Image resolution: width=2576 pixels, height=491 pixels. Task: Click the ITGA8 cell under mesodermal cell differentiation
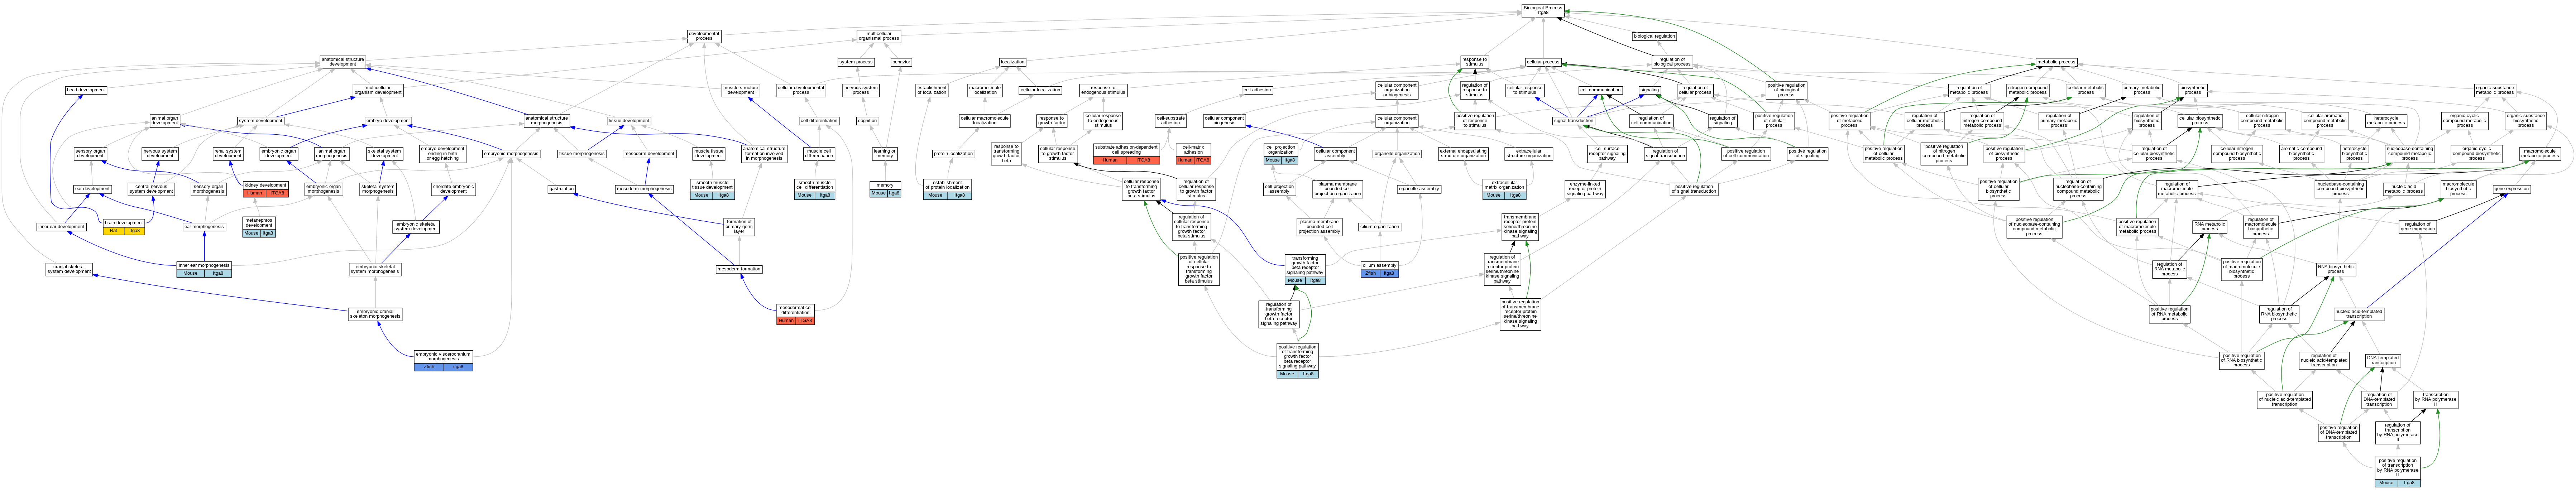coord(805,321)
